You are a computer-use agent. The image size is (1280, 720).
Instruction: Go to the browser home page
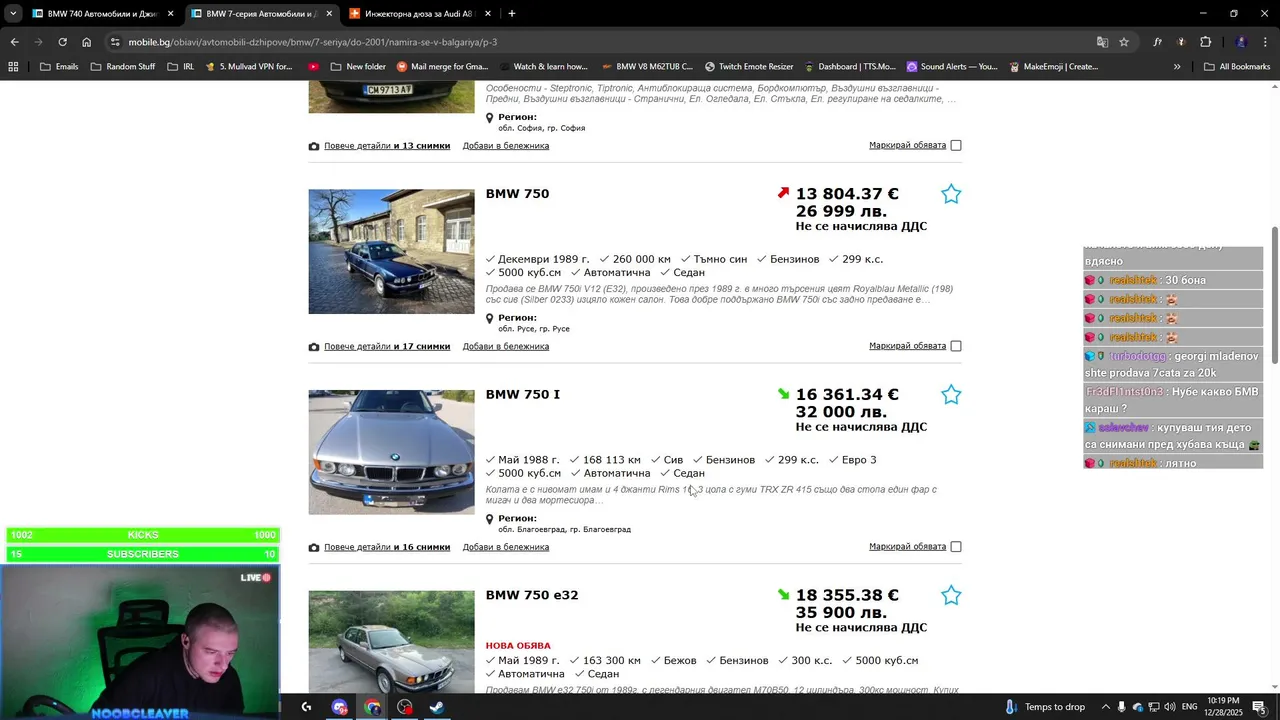pyautogui.click(x=87, y=42)
